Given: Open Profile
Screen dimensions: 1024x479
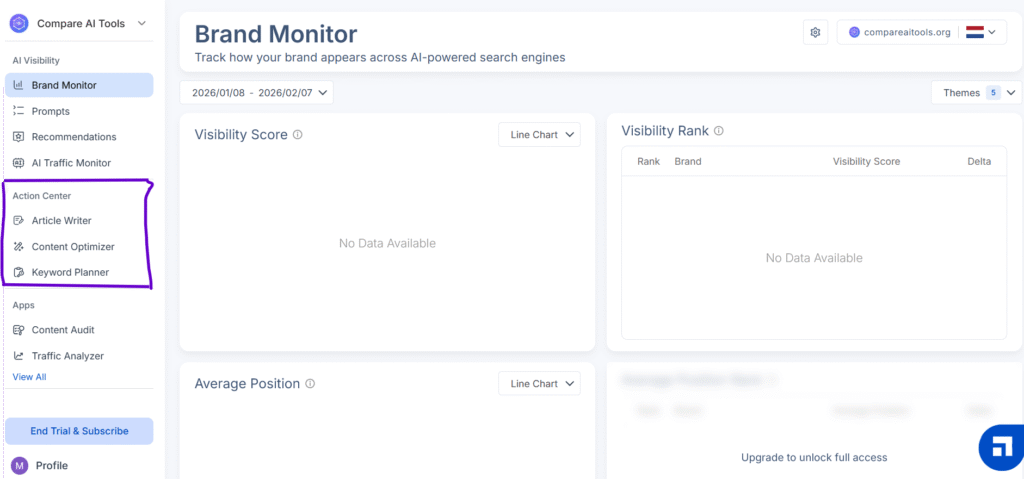Looking at the screenshot, I should (x=52, y=465).
